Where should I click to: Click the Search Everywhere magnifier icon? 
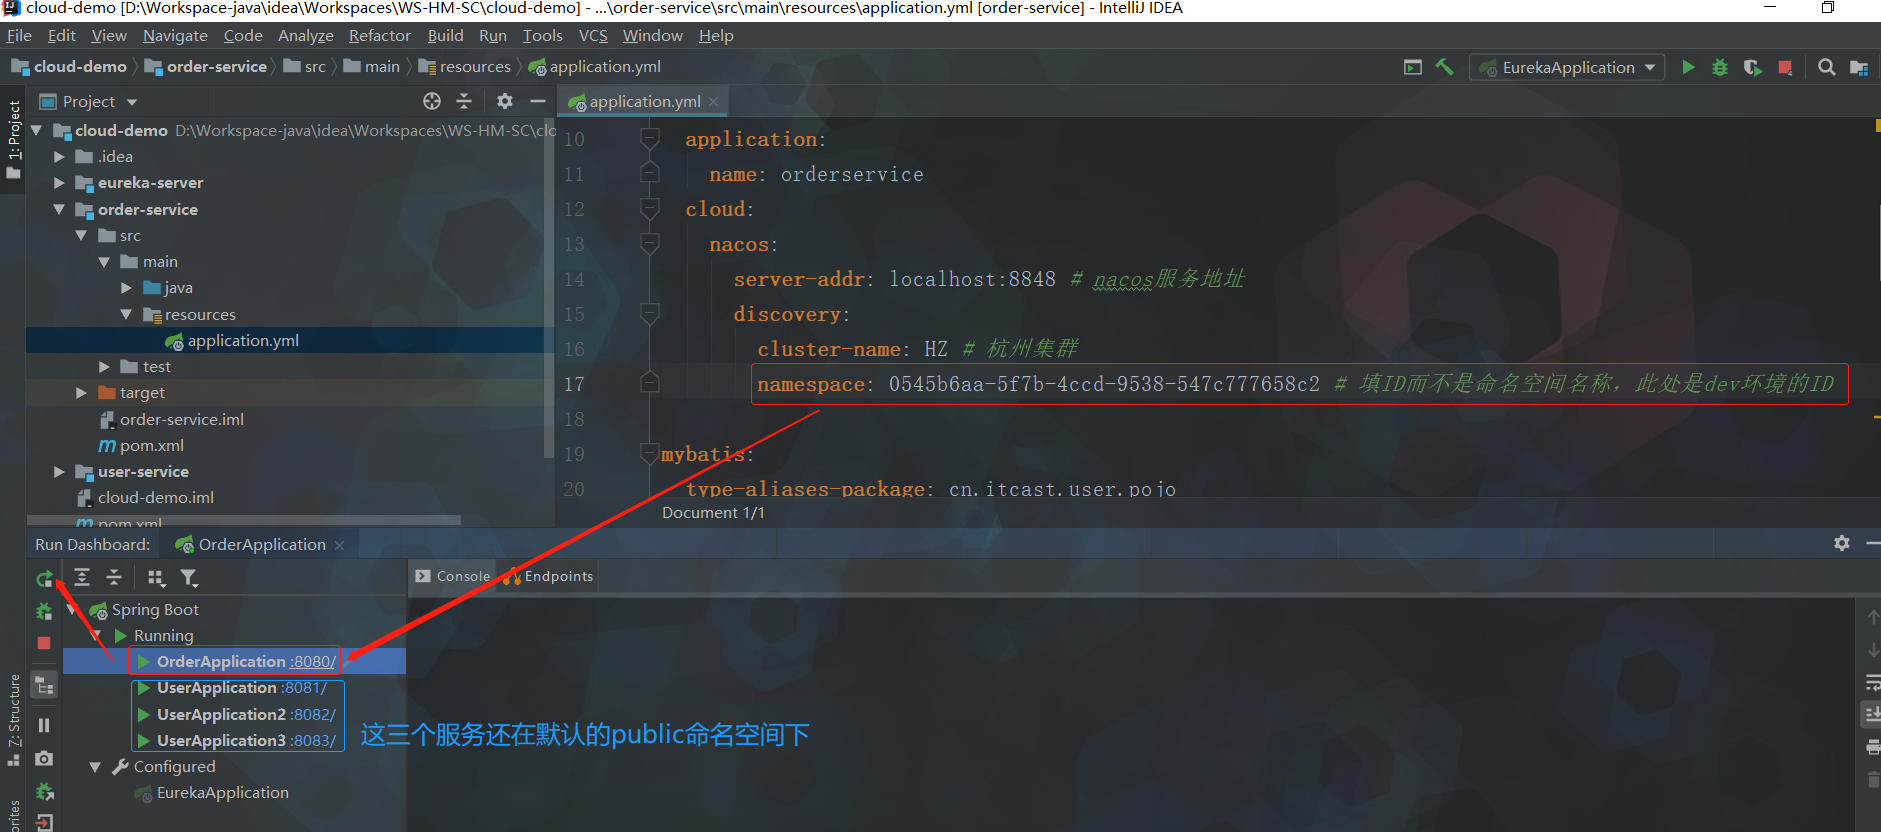(x=1826, y=67)
